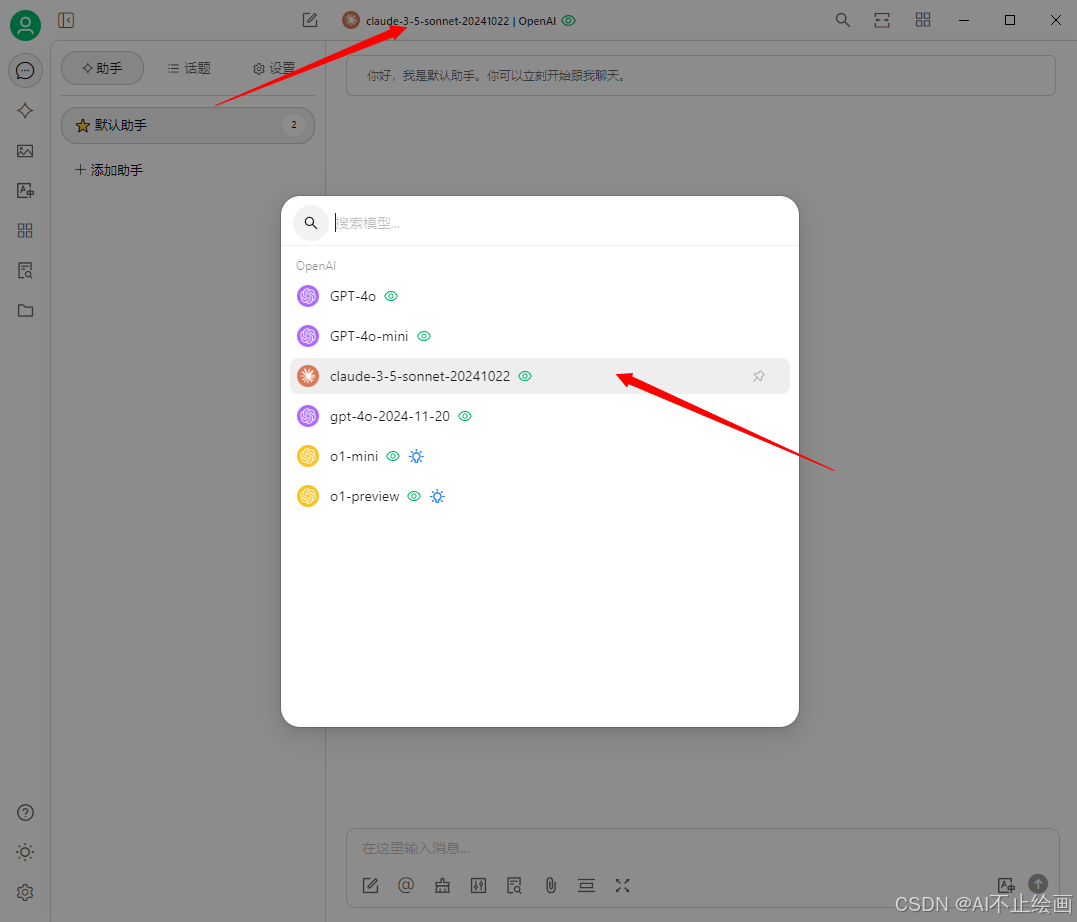Pin the claude-3-5-sonnet-20241022 model
1077x922 pixels.
point(758,376)
